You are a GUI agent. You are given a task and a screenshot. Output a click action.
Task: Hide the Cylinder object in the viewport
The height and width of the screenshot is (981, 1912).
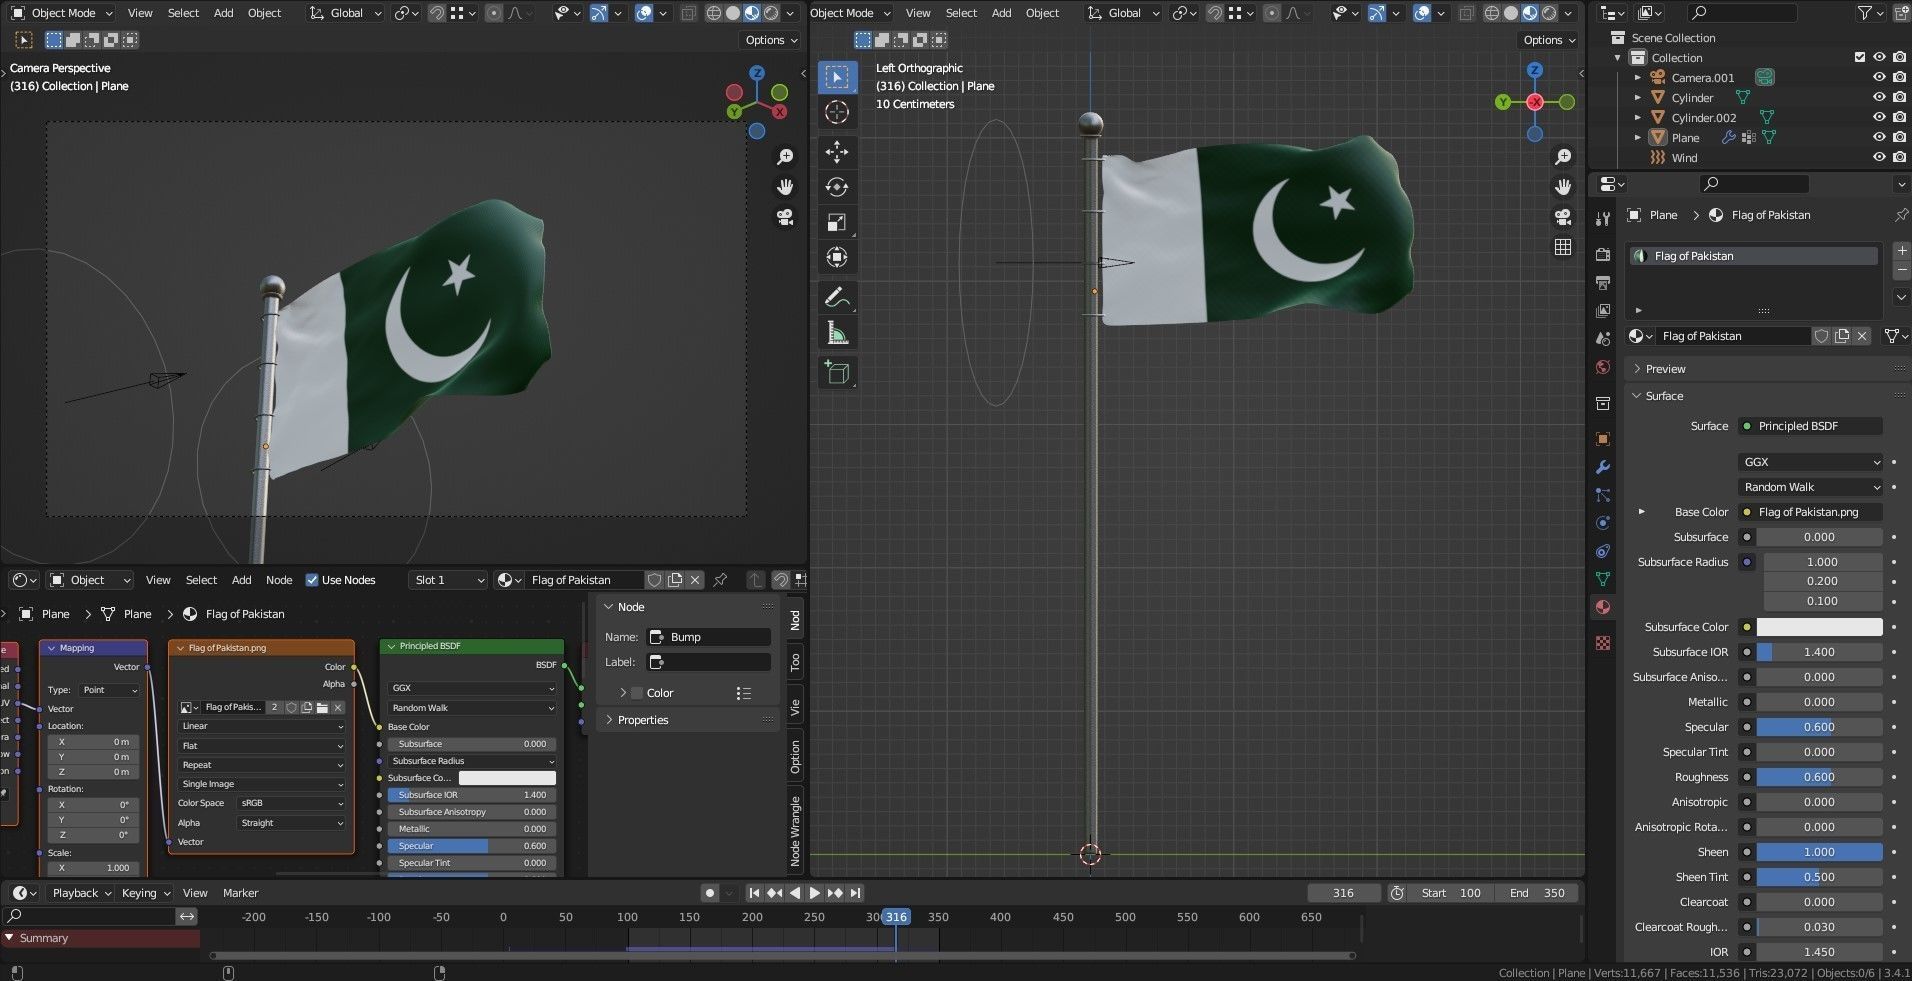[1879, 97]
